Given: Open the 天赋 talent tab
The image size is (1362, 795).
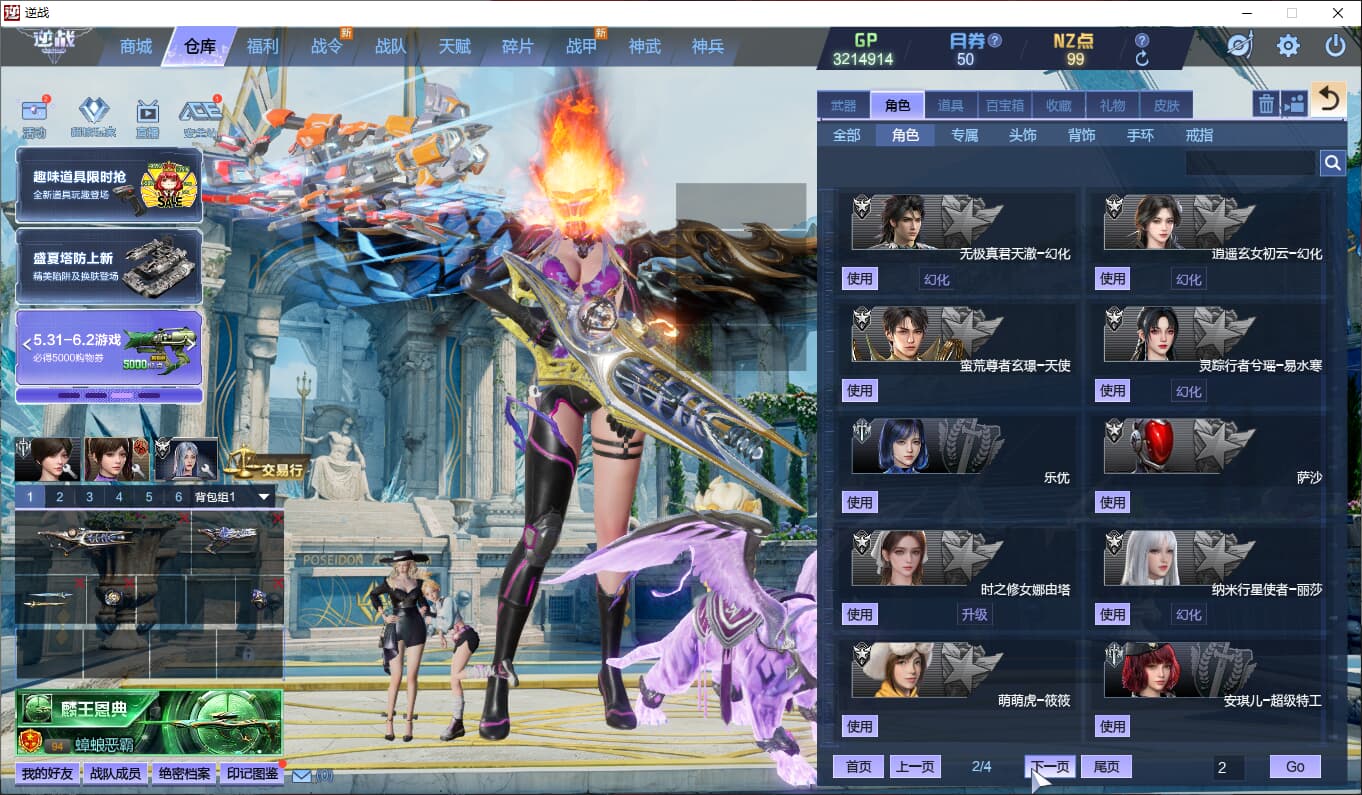Looking at the screenshot, I should 454,46.
